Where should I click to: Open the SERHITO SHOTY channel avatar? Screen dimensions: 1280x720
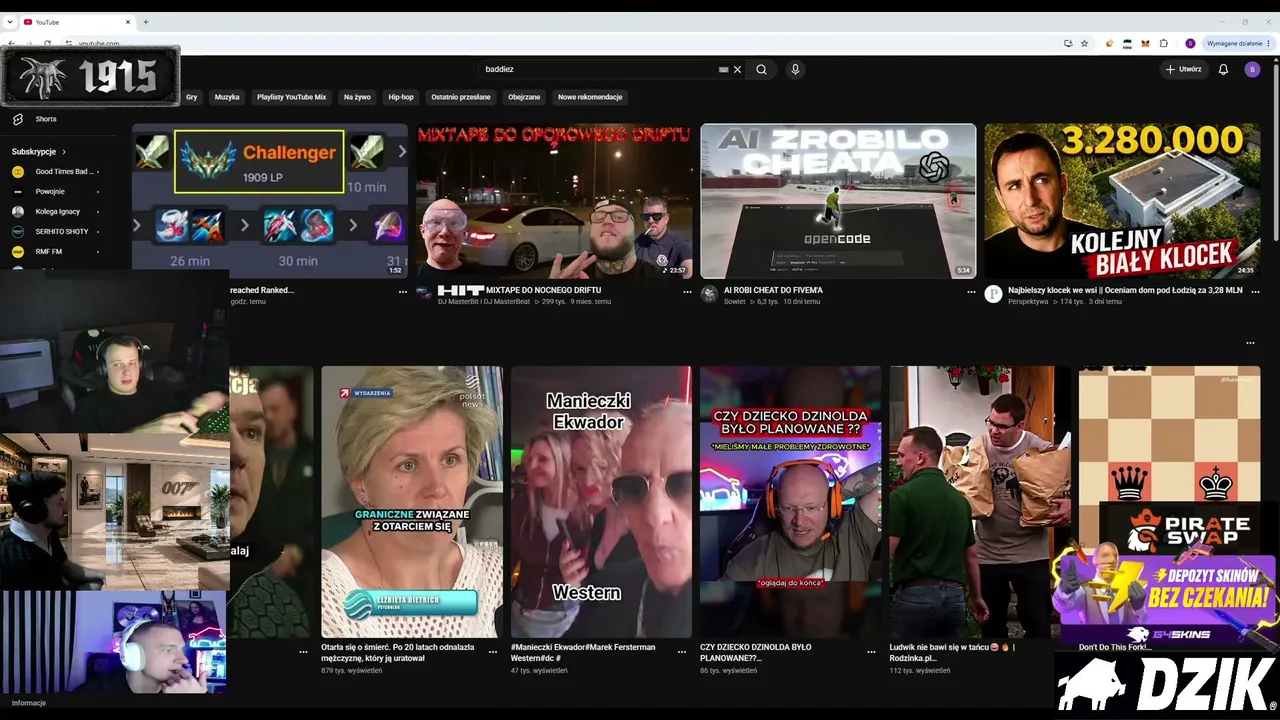(x=17, y=232)
